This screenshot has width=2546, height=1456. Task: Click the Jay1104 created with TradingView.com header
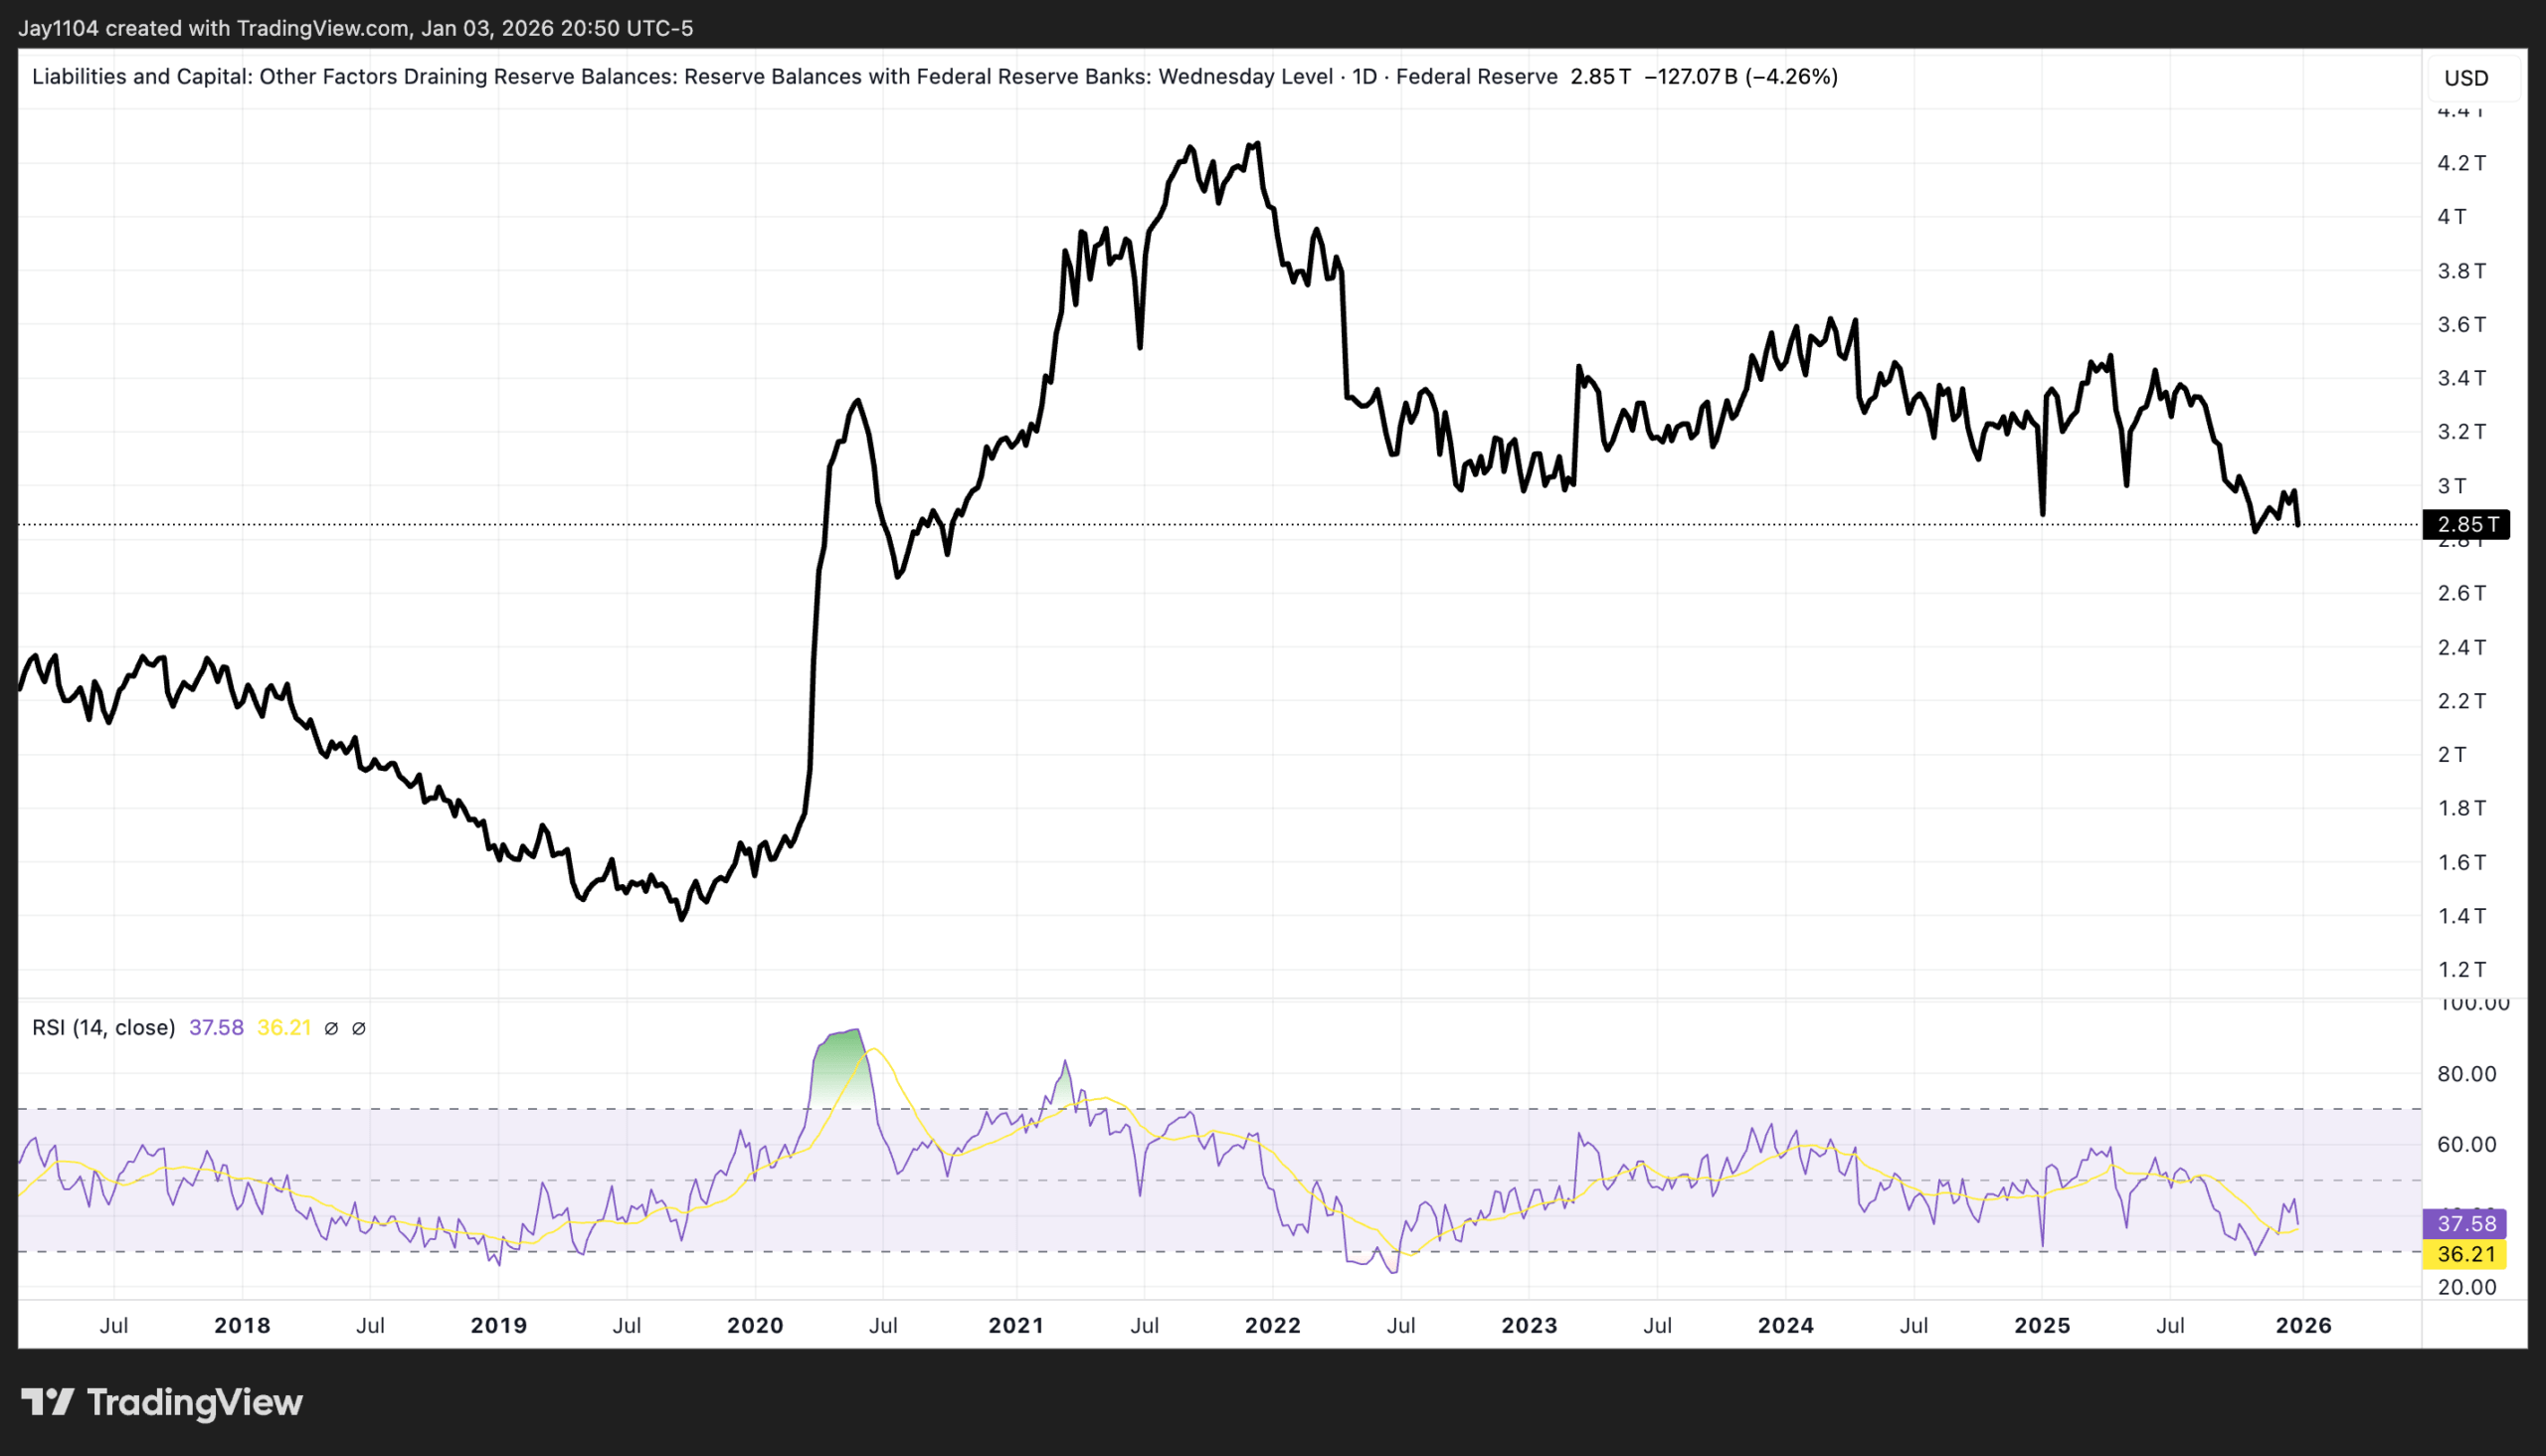(355, 28)
